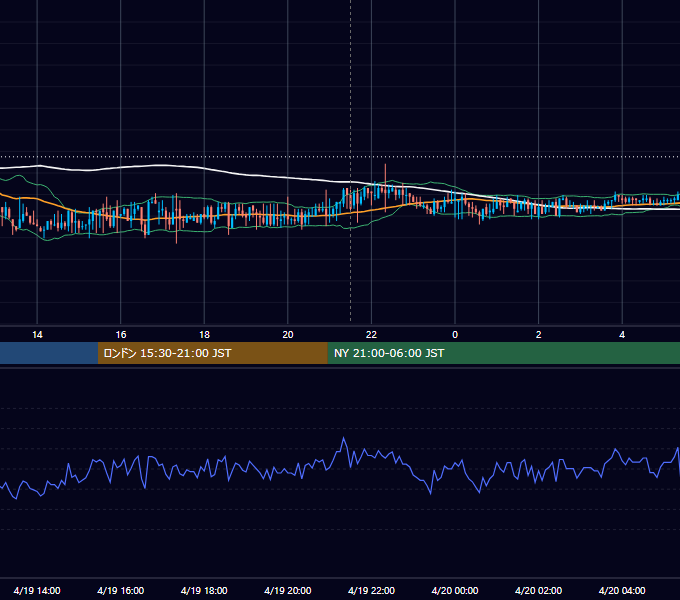
Task: Click the 4/20 02:00 date label
Action: tap(539, 590)
